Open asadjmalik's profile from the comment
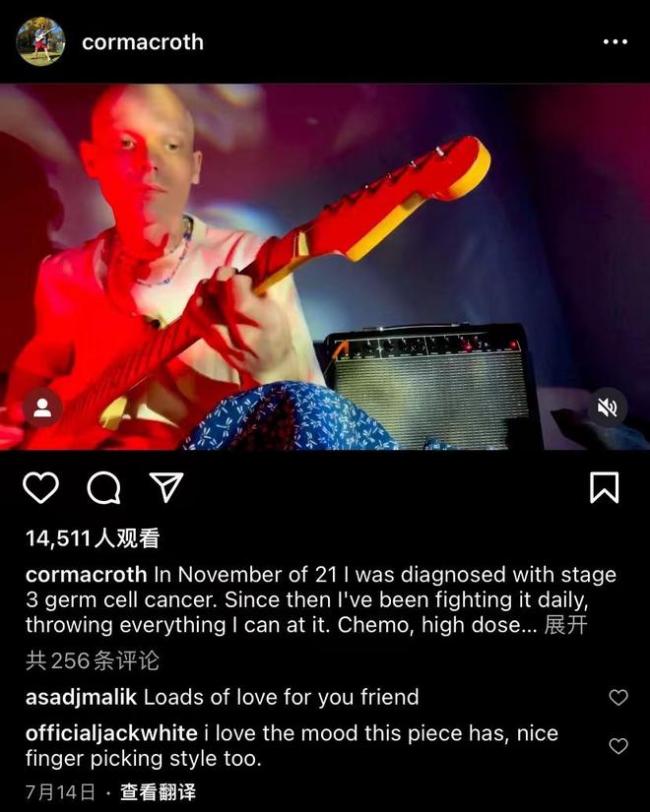 pyautogui.click(x=81, y=697)
